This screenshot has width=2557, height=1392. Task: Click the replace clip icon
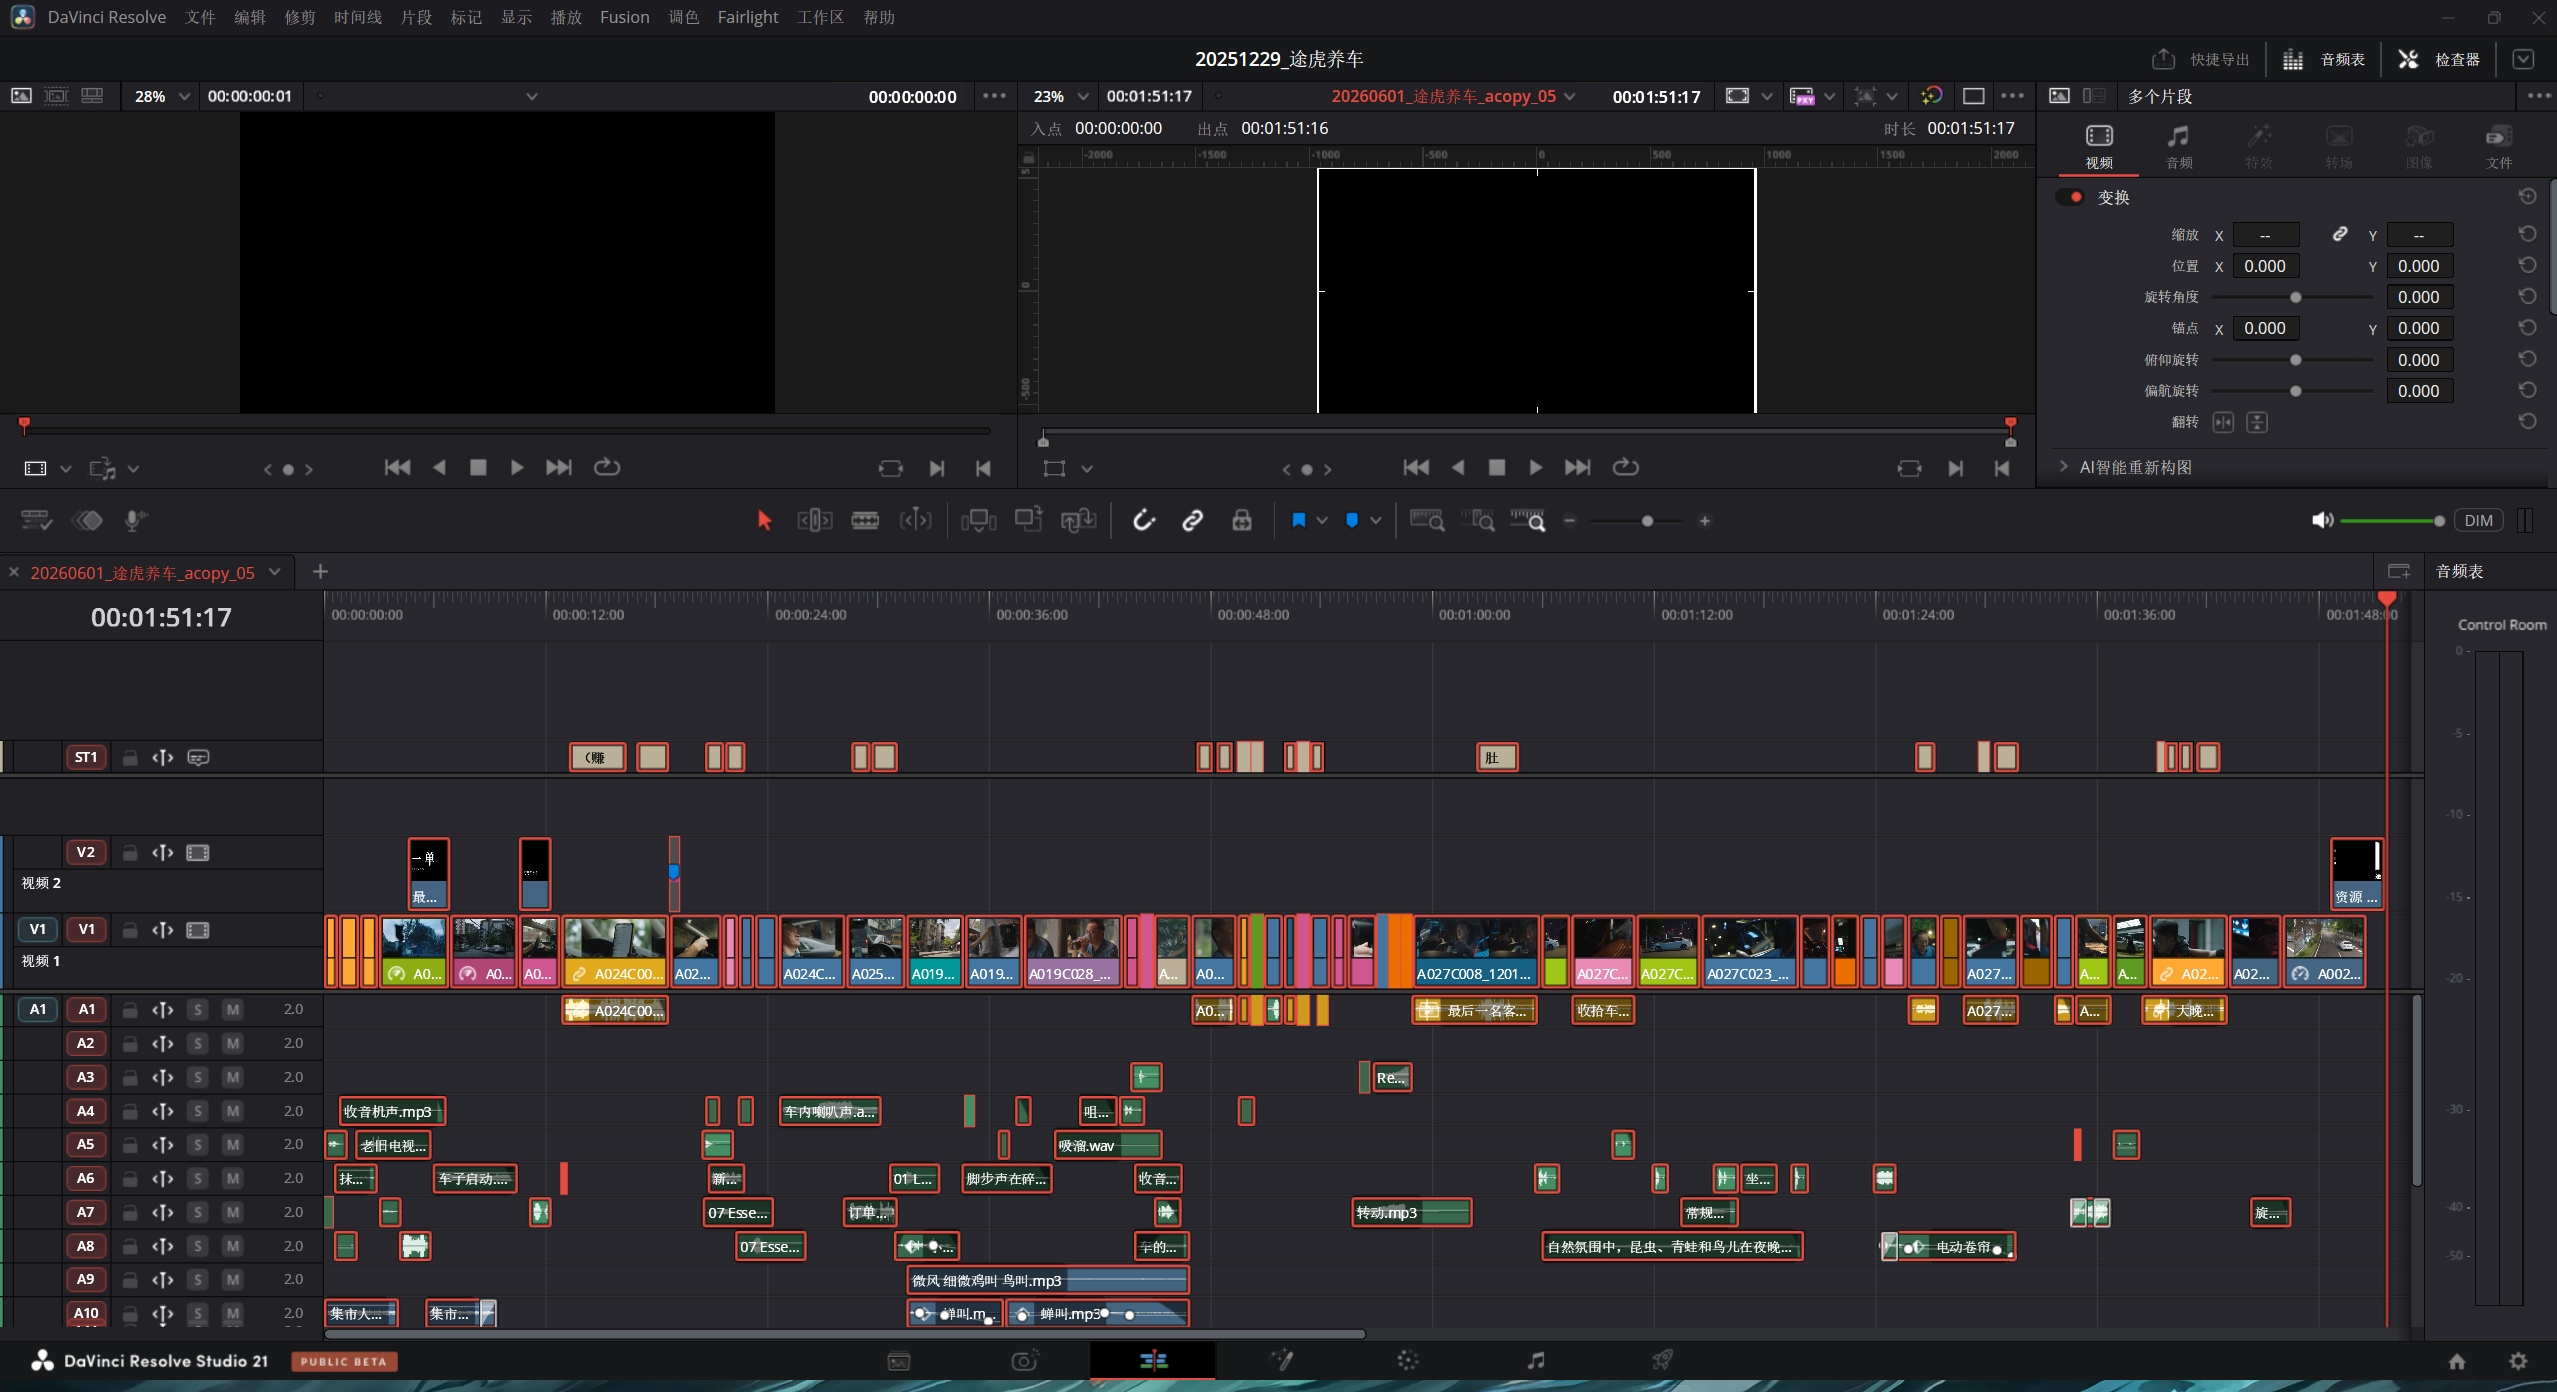point(1078,520)
